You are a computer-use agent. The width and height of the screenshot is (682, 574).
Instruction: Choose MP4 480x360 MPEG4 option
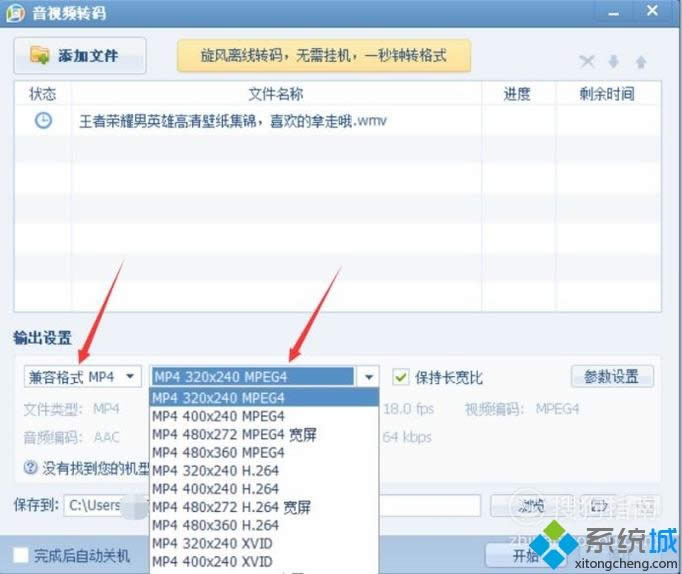click(264, 452)
